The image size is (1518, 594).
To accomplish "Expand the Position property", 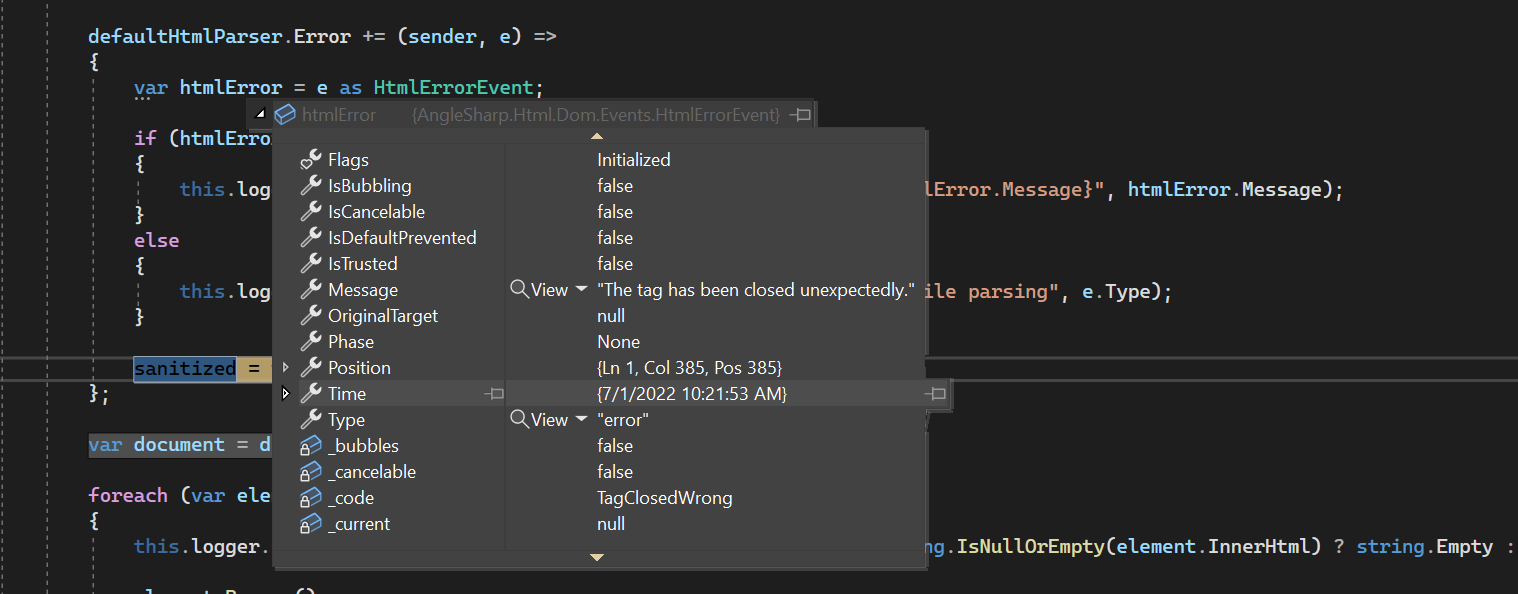I will tap(286, 367).
